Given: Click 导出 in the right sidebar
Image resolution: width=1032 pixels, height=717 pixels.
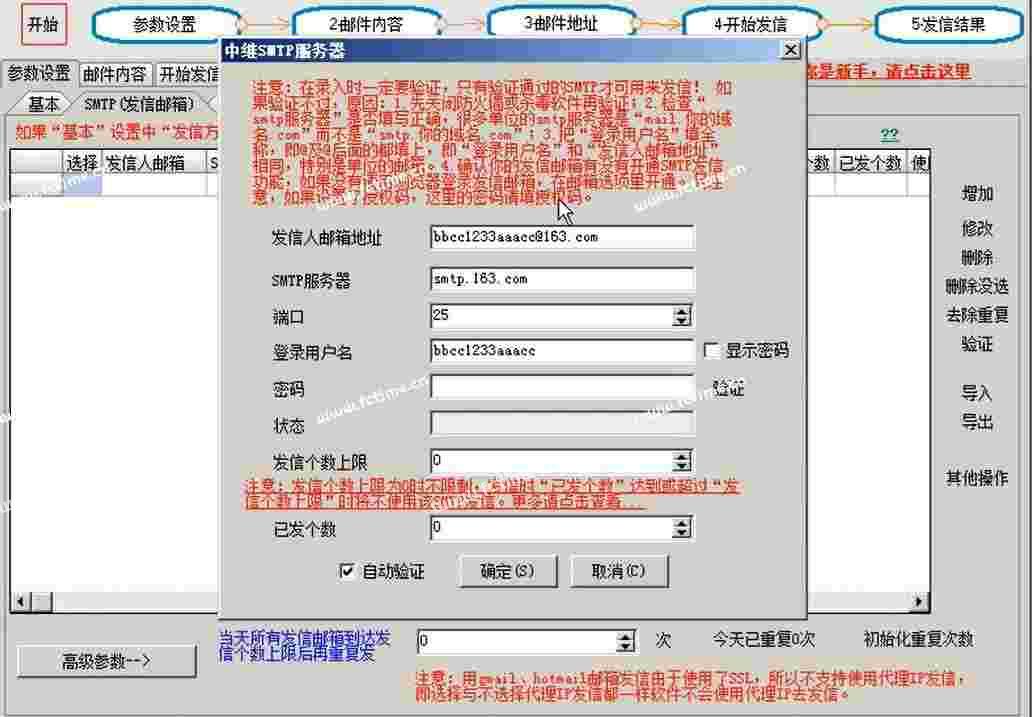Looking at the screenshot, I should tap(977, 421).
